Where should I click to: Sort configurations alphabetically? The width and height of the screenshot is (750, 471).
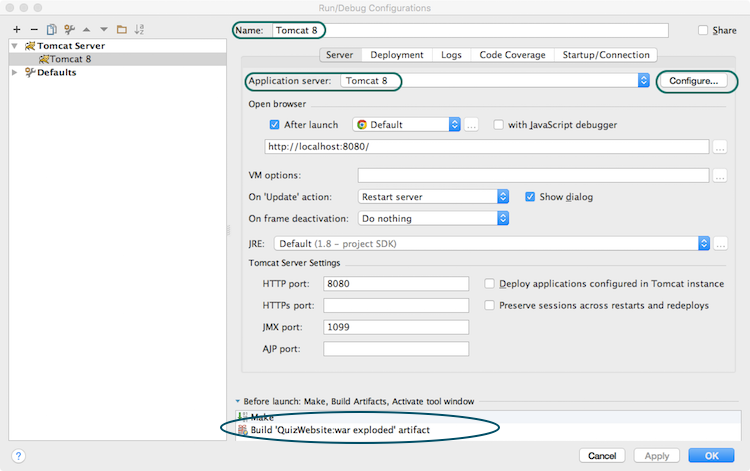[139, 30]
